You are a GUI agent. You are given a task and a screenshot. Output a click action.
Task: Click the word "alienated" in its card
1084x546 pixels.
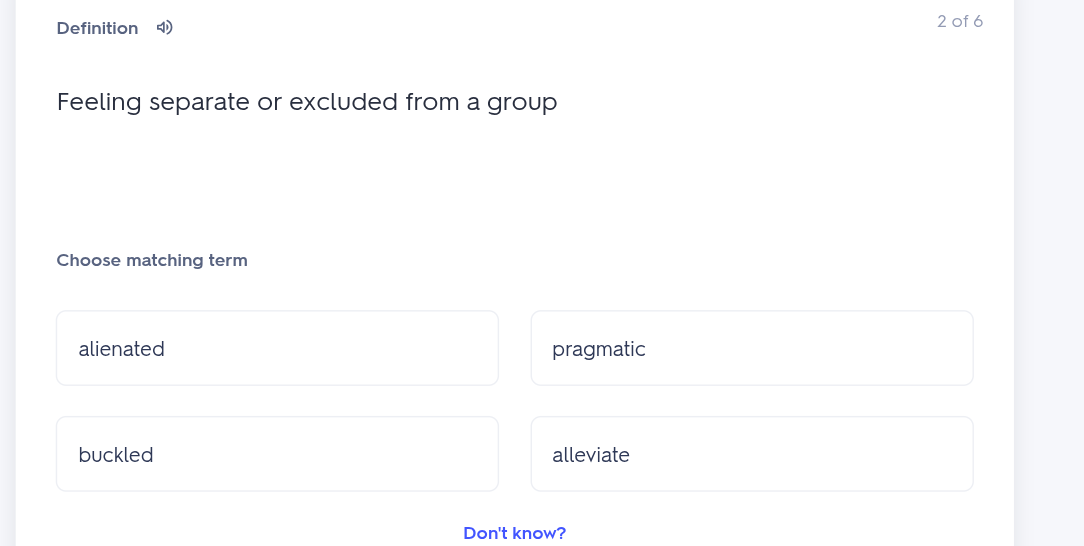tap(122, 349)
